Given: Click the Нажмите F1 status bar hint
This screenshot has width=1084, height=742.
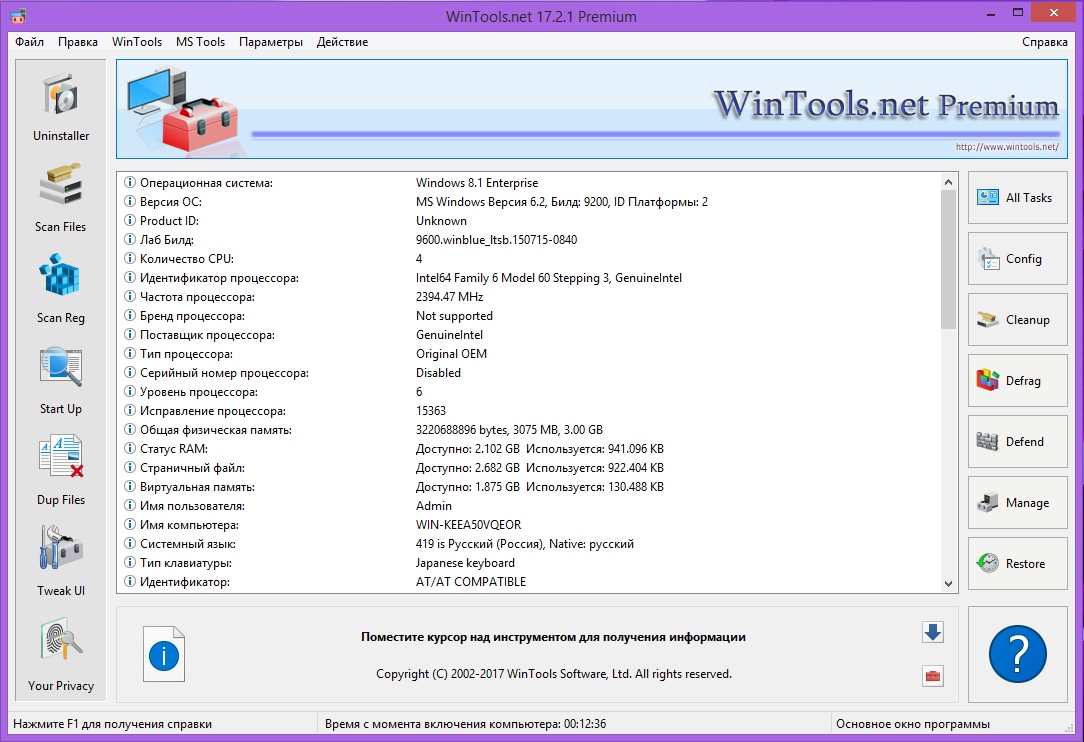Looking at the screenshot, I should (113, 724).
